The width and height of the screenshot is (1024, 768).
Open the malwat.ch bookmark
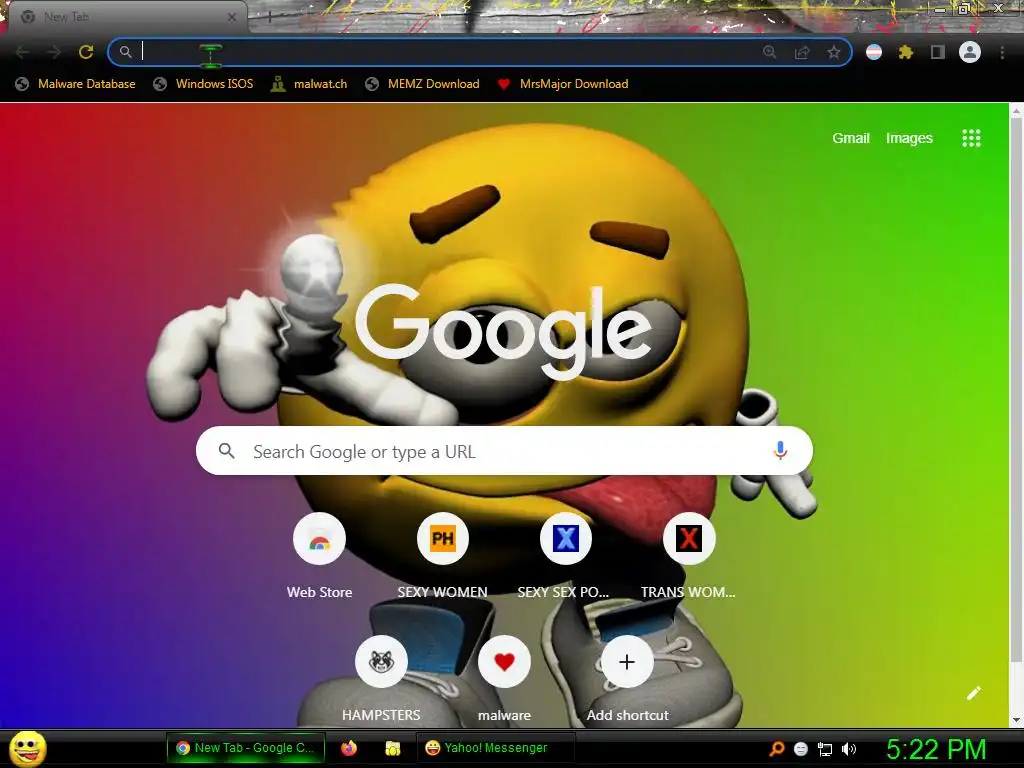coord(310,84)
